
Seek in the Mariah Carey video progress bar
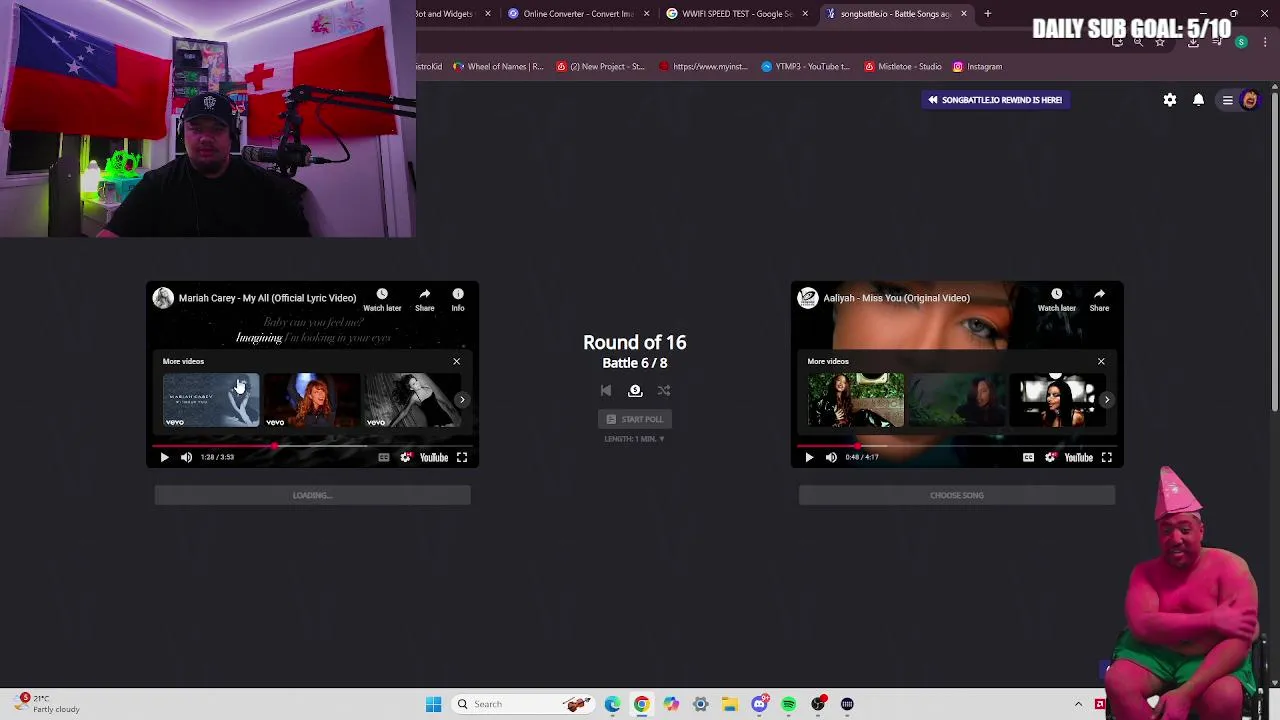click(x=312, y=445)
